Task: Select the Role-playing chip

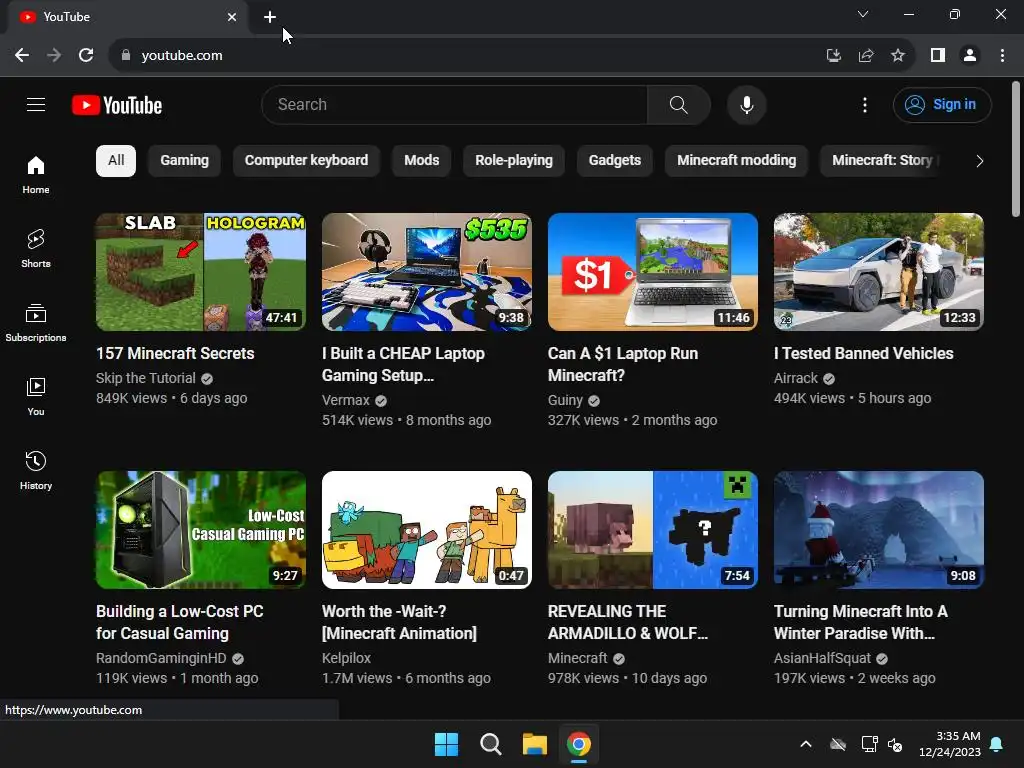Action: (x=514, y=161)
